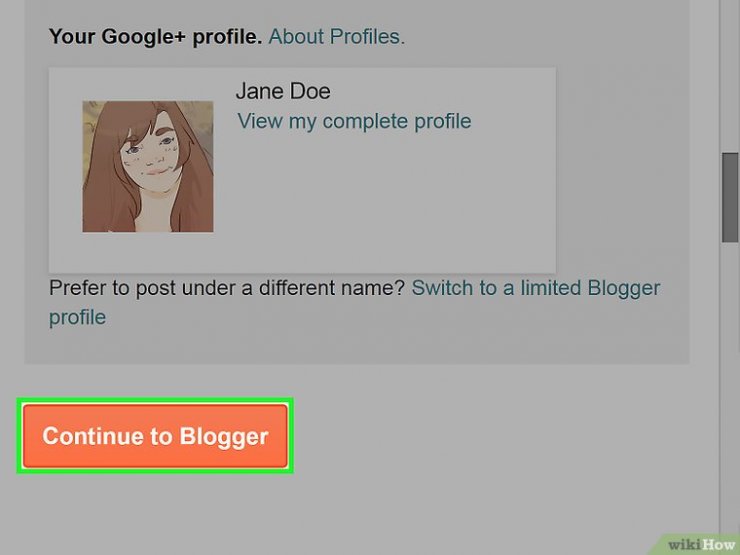
Task: Click wrapped word profile under Prefer text
Action: point(77,317)
